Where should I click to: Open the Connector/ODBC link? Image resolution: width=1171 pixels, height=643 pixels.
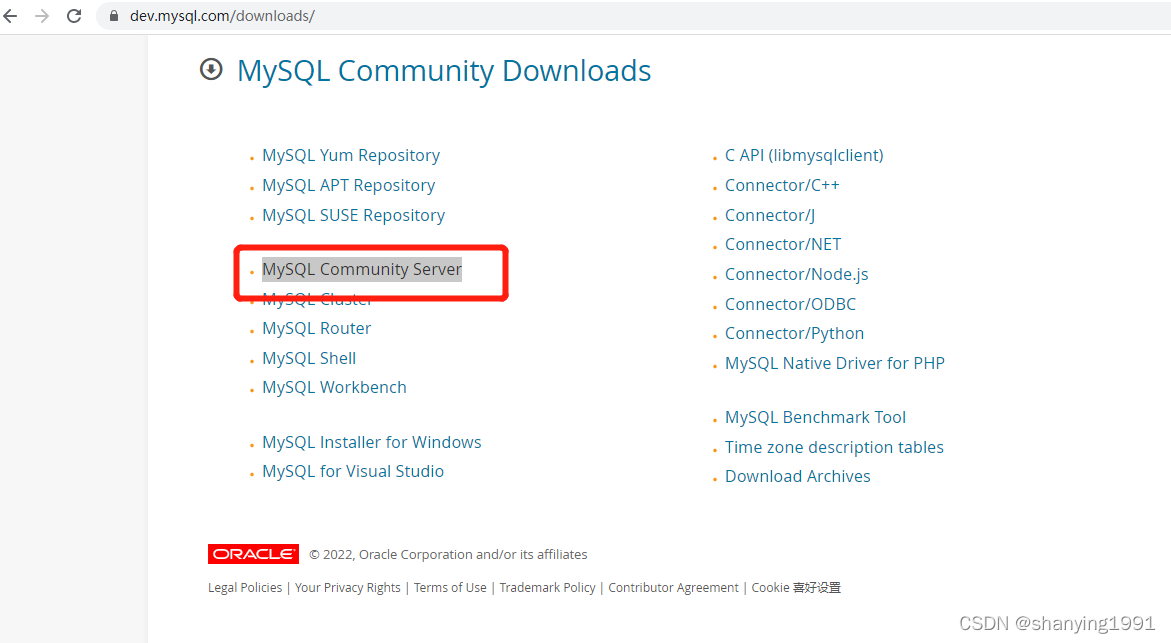(790, 304)
